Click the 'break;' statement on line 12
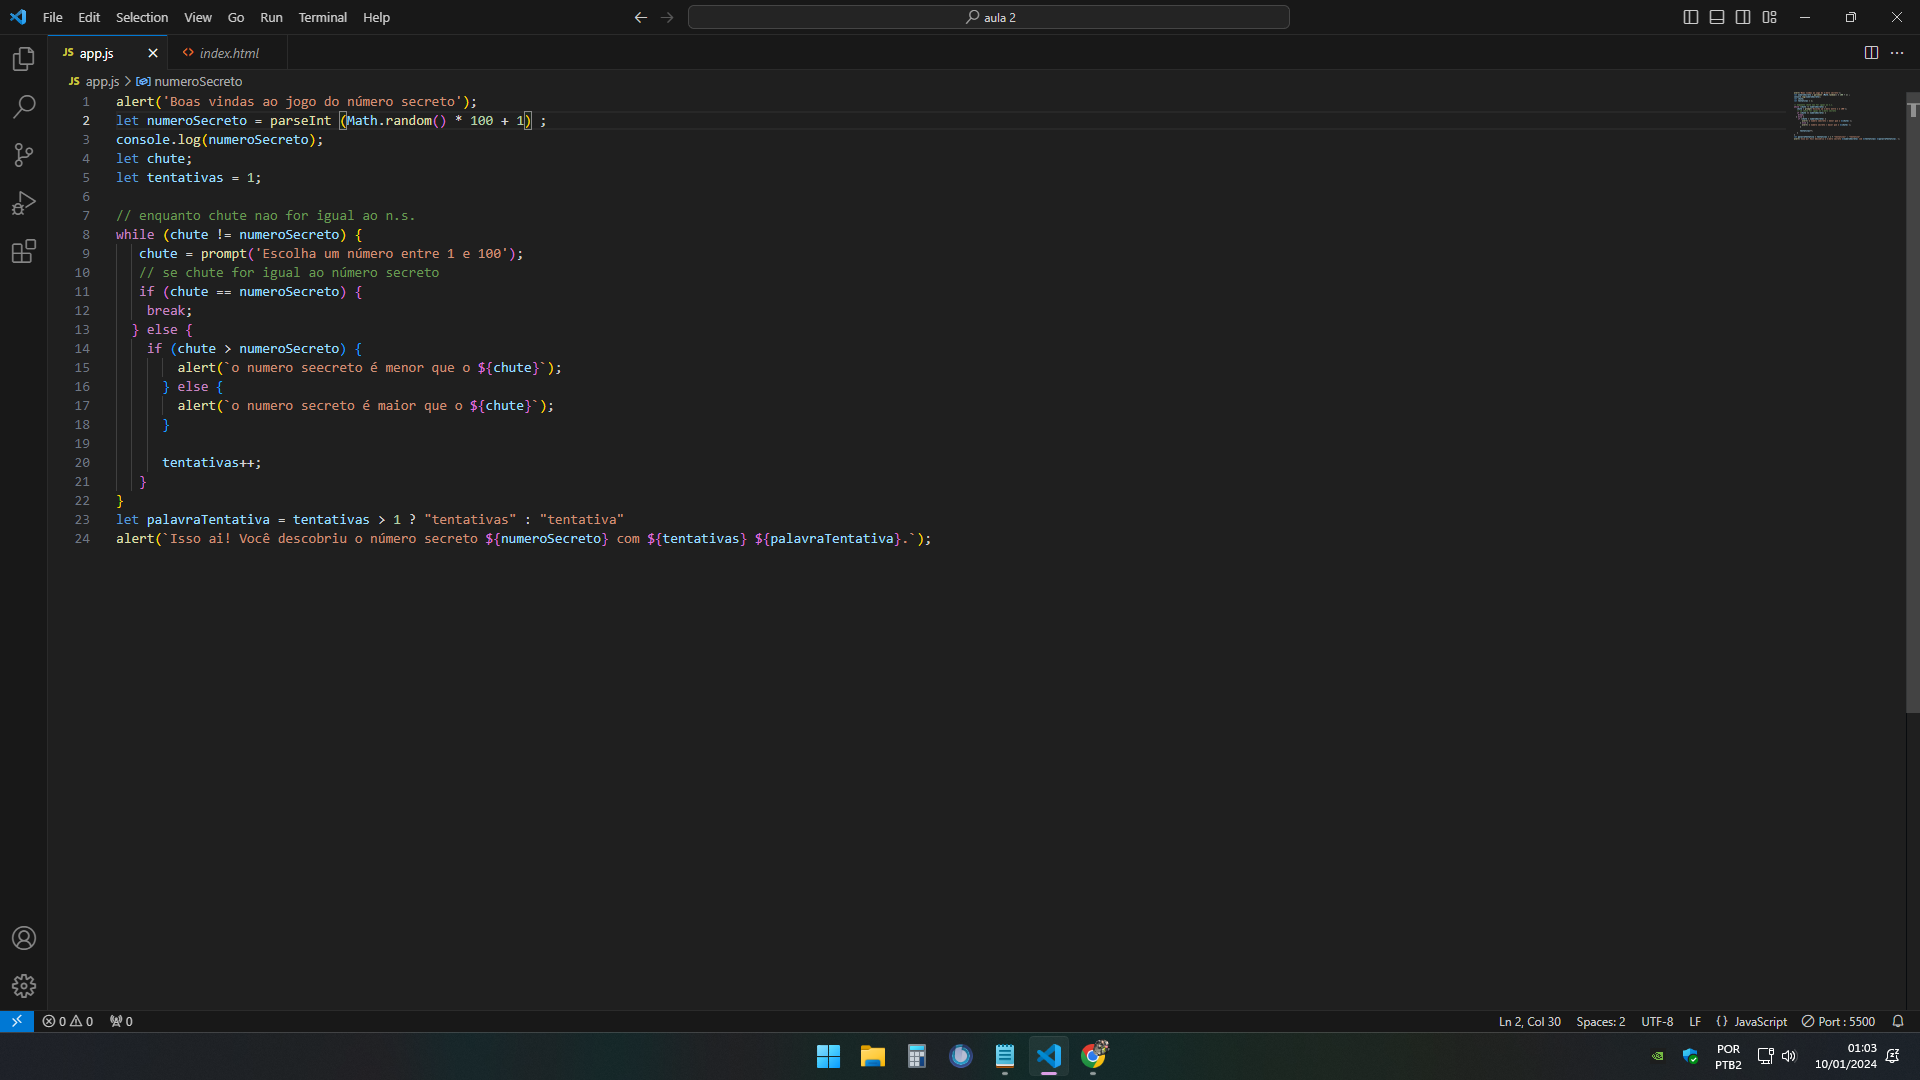 pyautogui.click(x=169, y=311)
